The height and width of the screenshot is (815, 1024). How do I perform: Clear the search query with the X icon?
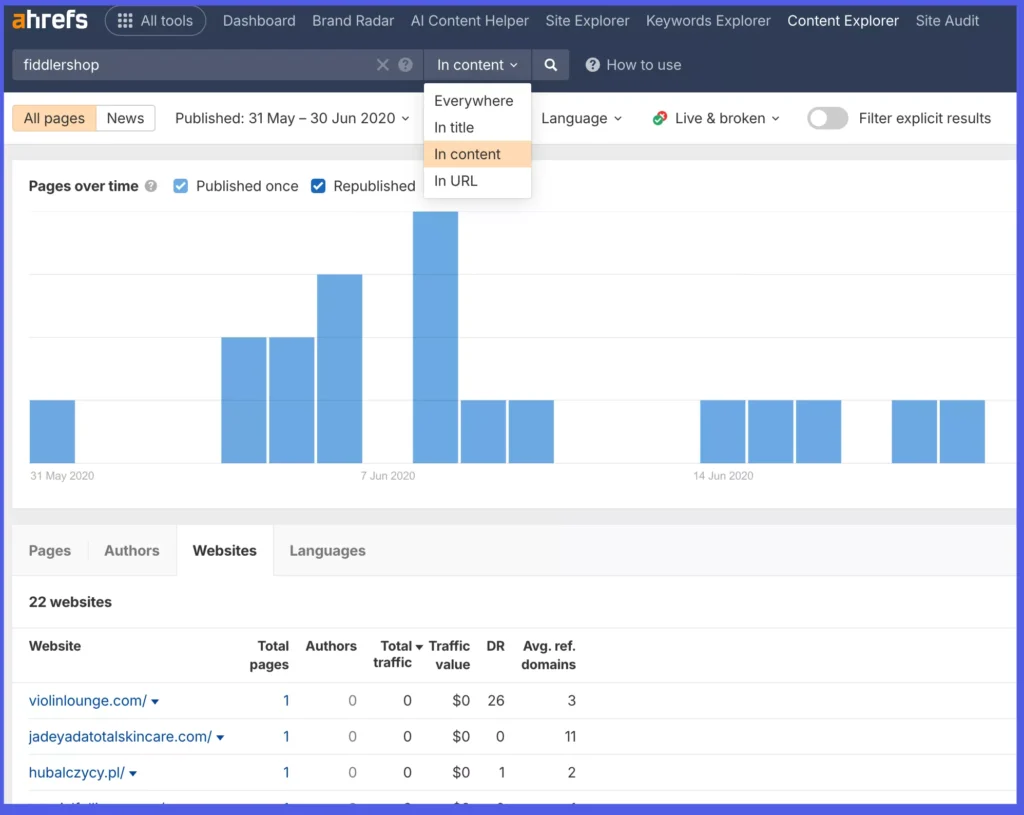point(383,63)
